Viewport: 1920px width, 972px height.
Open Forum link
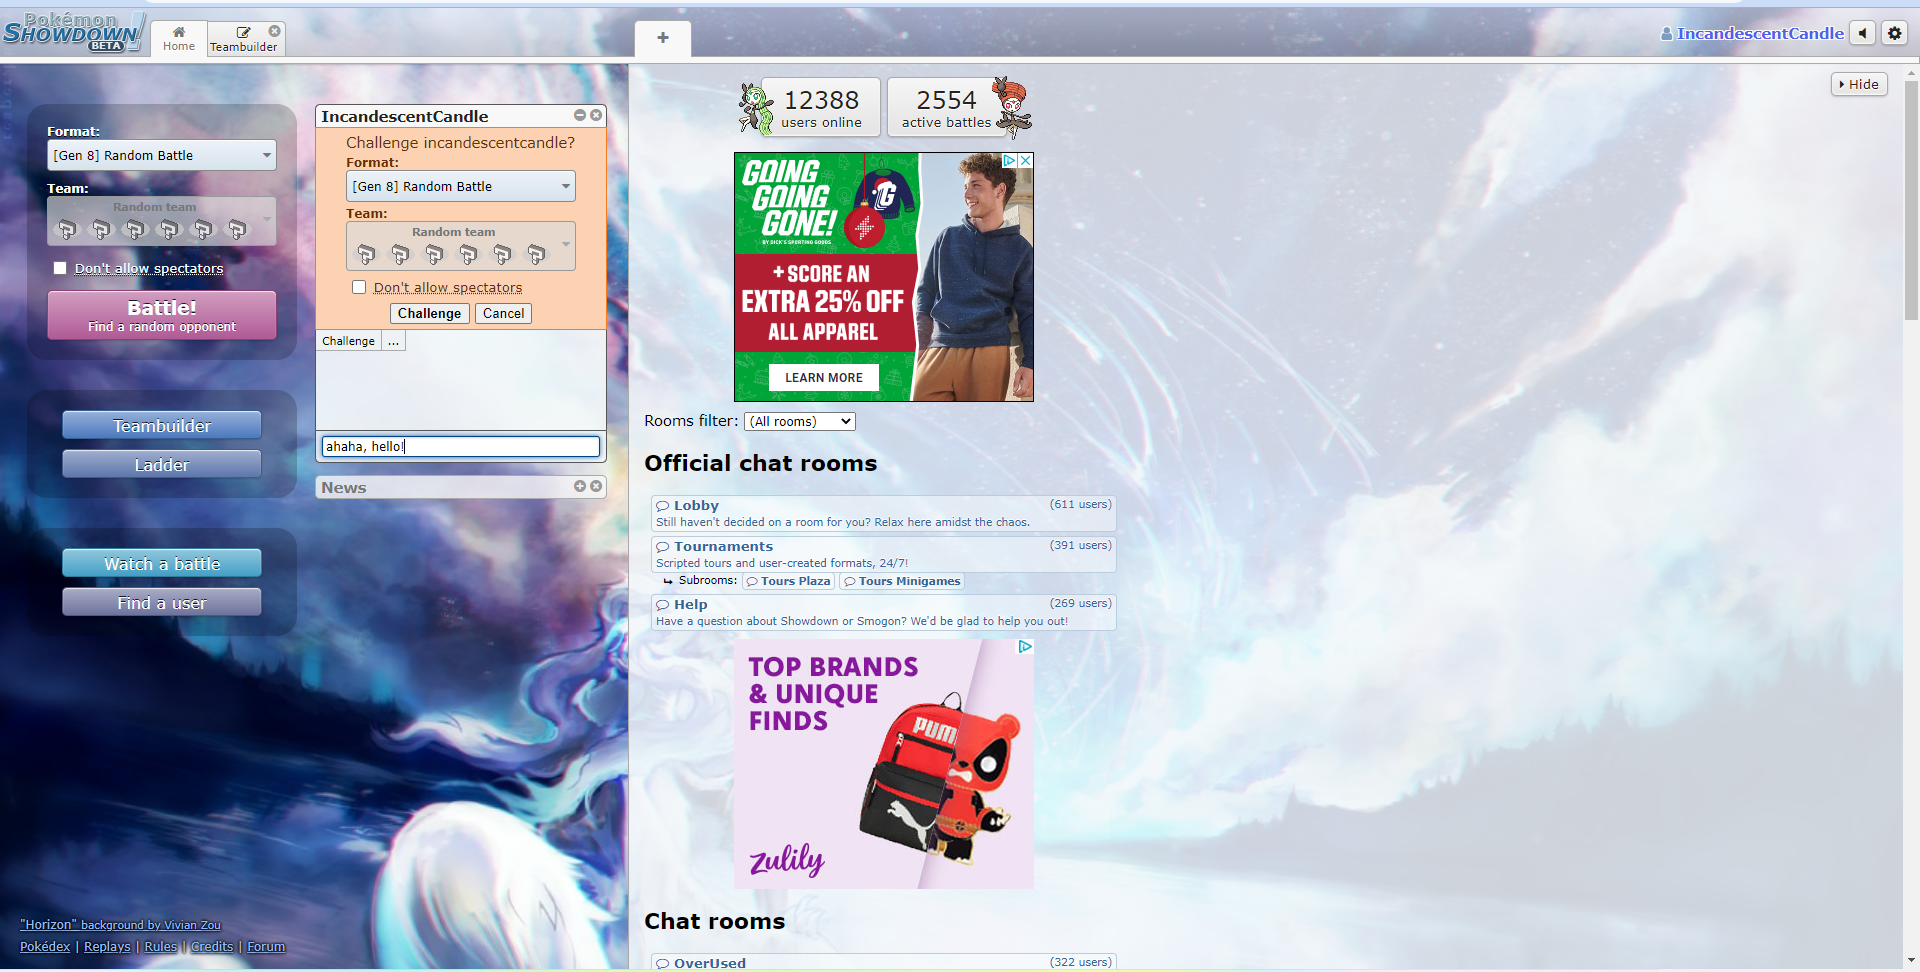coord(266,946)
